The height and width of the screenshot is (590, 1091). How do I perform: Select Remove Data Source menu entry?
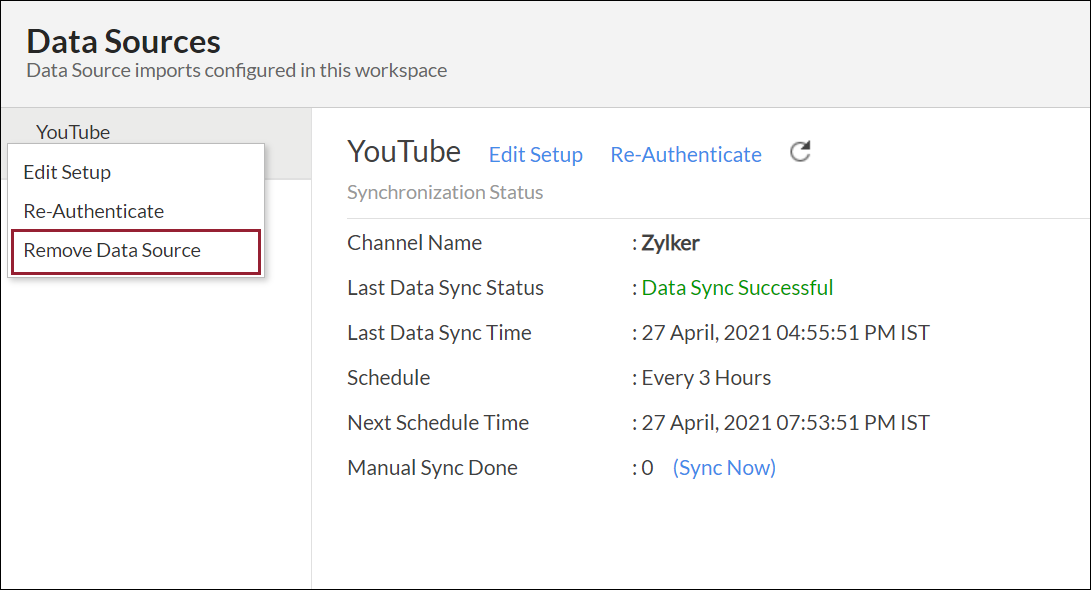point(112,250)
